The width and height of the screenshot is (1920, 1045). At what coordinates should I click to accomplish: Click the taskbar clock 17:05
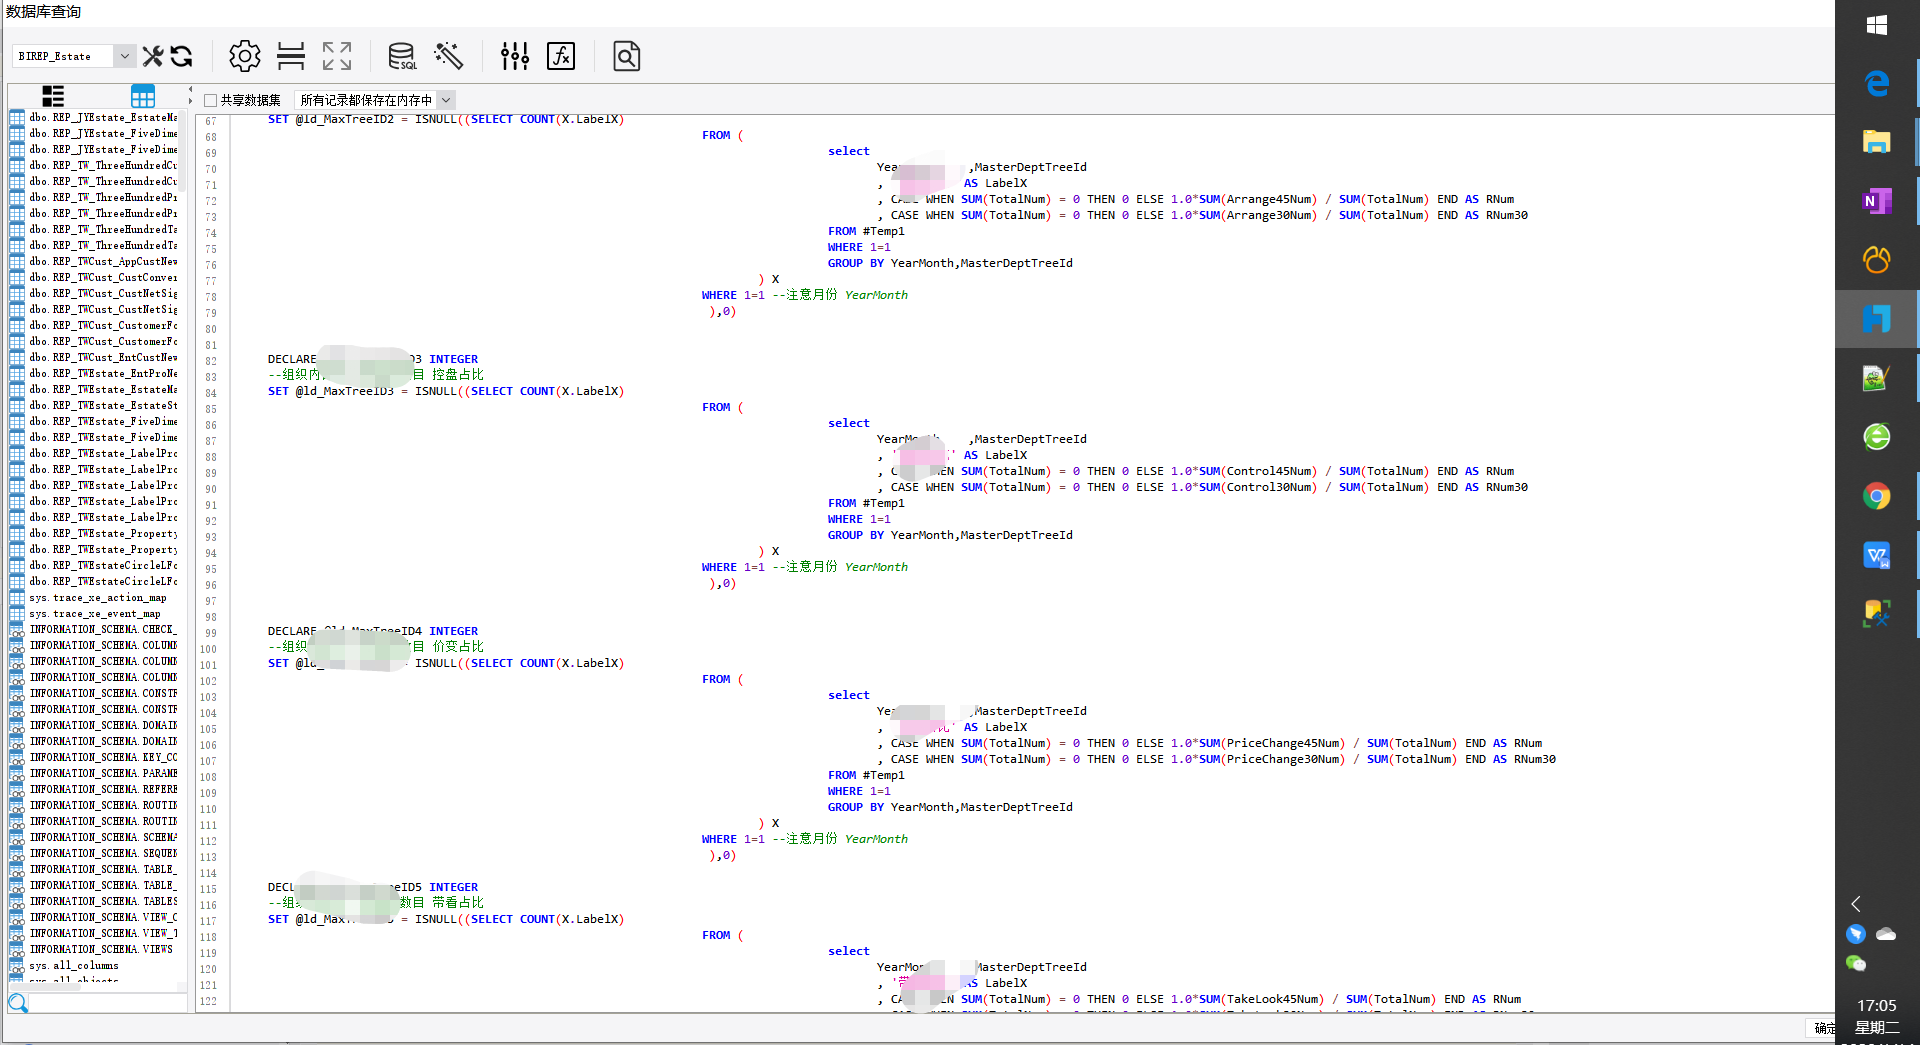click(1876, 1006)
